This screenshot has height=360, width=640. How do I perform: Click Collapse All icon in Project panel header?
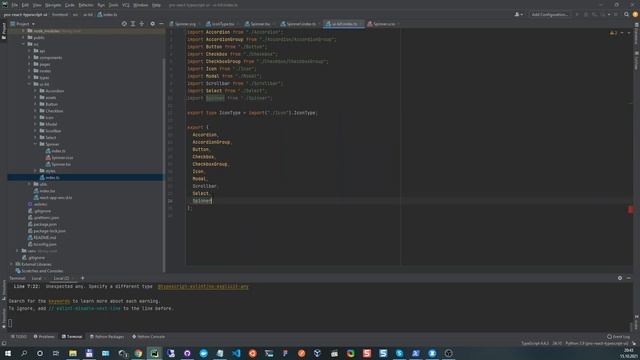coord(142,24)
